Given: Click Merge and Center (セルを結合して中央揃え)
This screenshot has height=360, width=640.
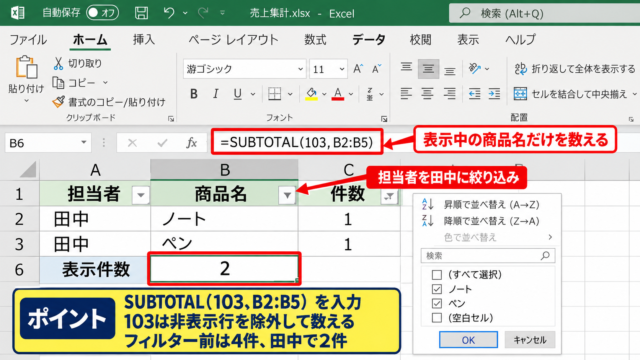Looking at the screenshot, I should (x=571, y=94).
